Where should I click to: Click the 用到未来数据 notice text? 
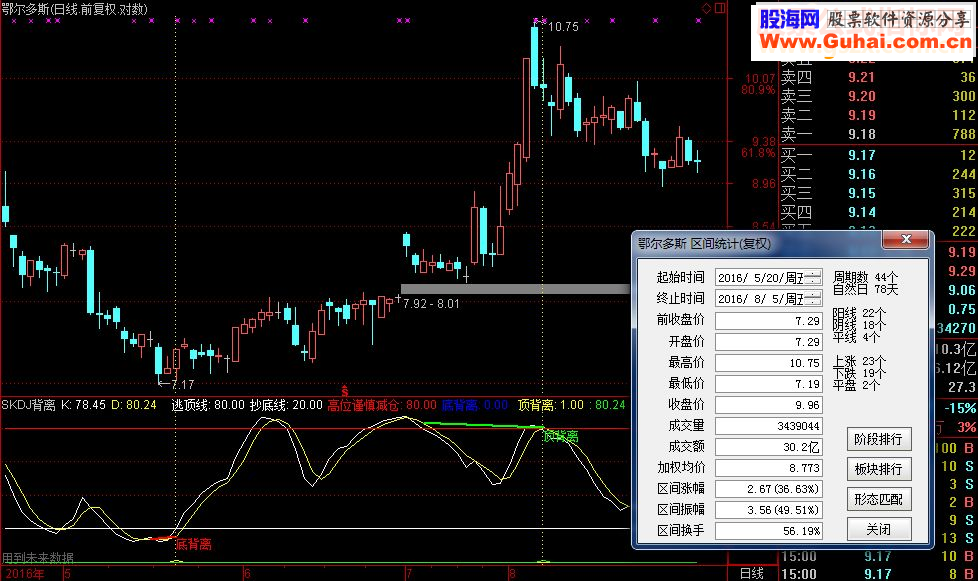point(37,558)
